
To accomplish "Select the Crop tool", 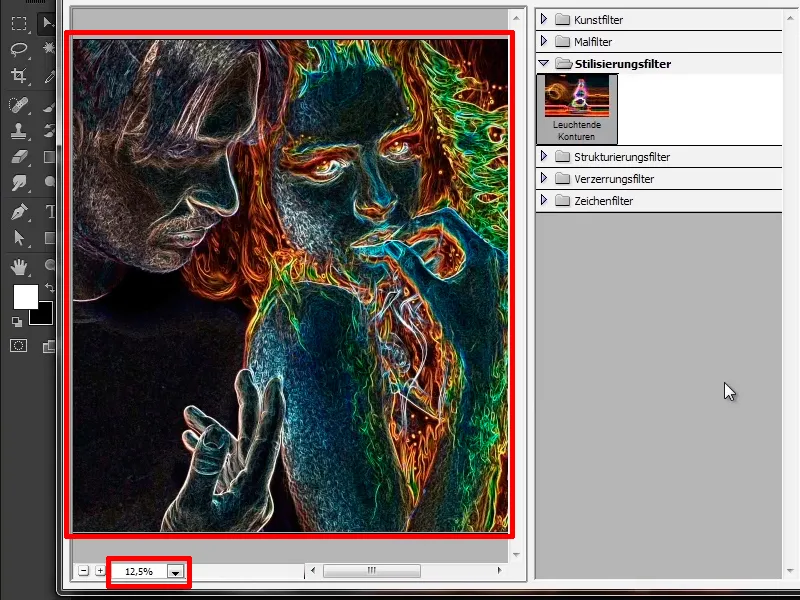I will [x=19, y=76].
